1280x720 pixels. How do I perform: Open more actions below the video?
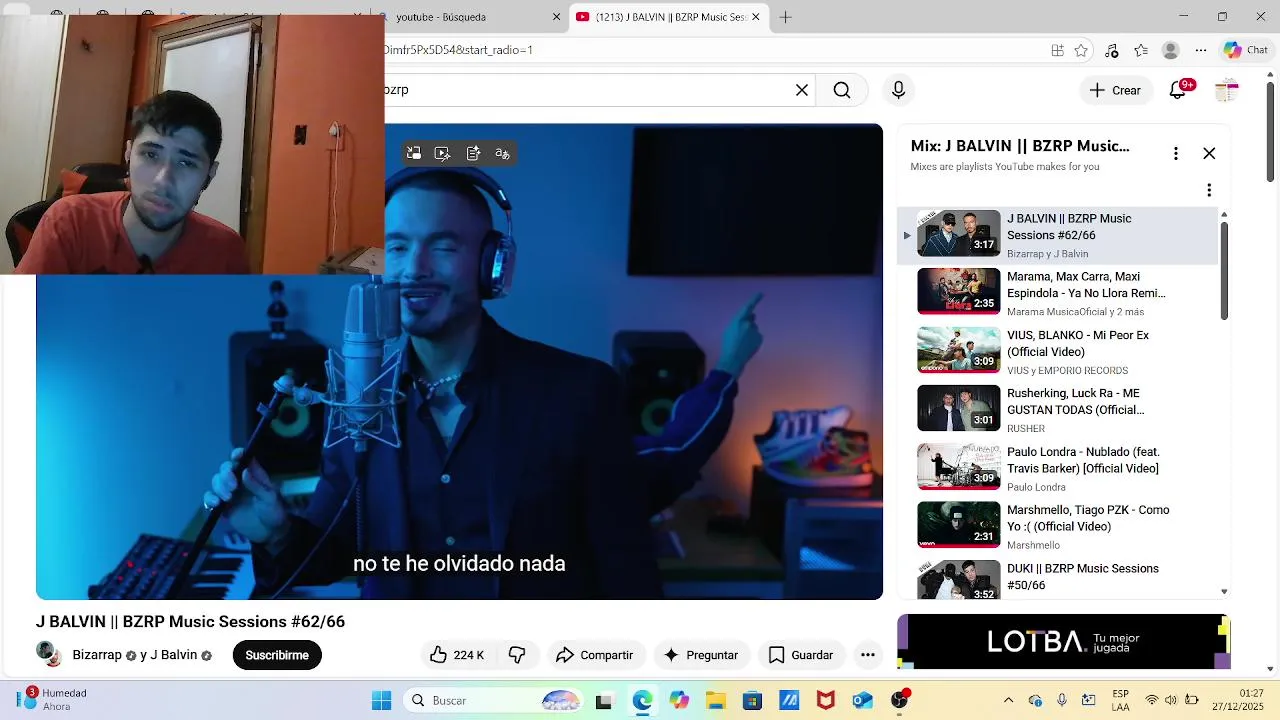(x=868, y=655)
